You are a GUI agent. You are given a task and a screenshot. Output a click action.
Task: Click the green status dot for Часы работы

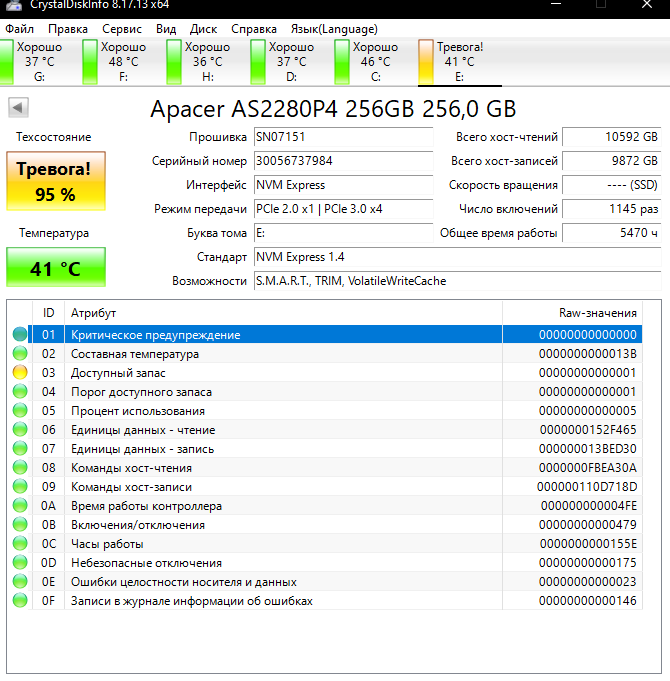click(x=20, y=543)
